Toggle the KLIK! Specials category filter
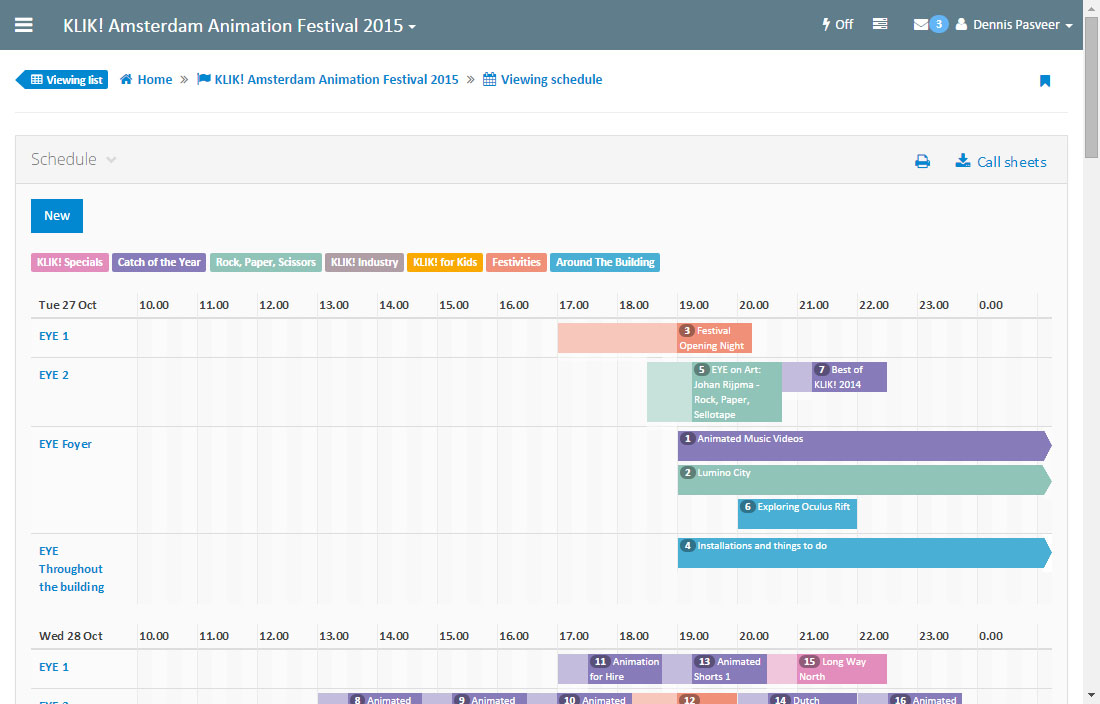Image resolution: width=1100 pixels, height=704 pixels. pos(70,263)
